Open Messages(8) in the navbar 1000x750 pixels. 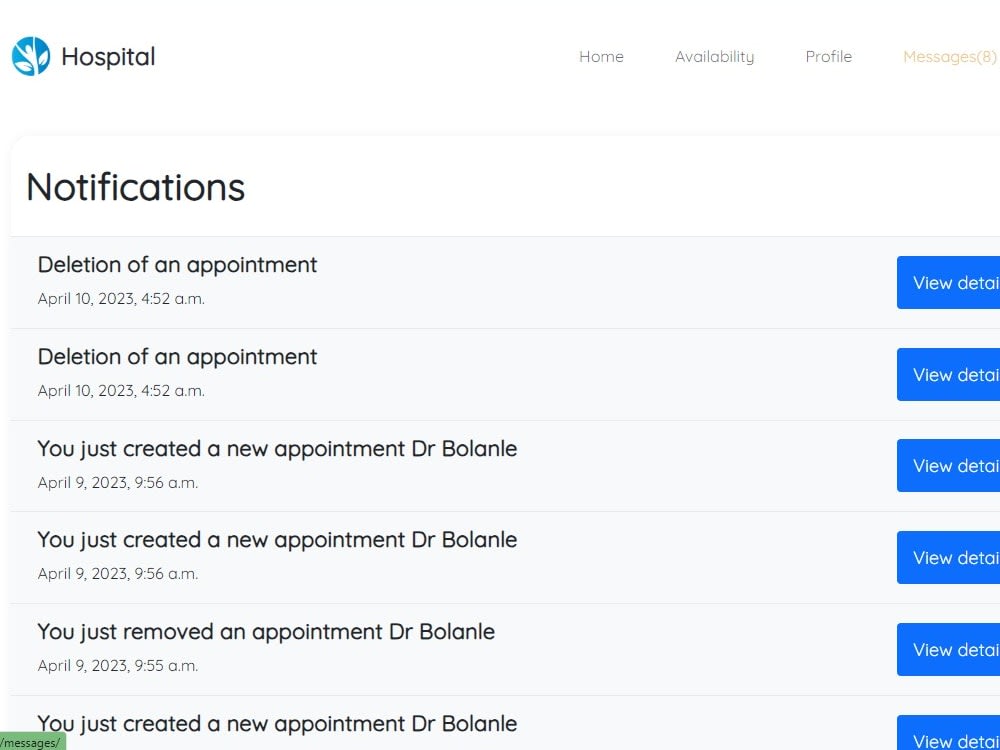[950, 57]
